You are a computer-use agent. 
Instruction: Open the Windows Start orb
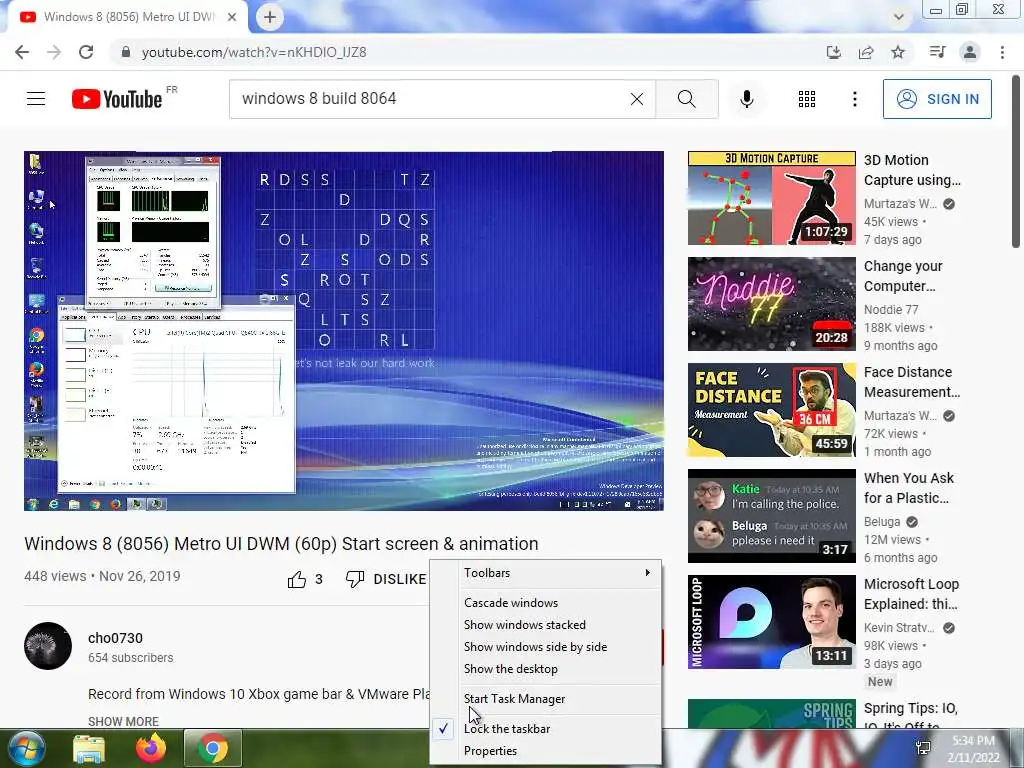pyautogui.click(x=27, y=748)
